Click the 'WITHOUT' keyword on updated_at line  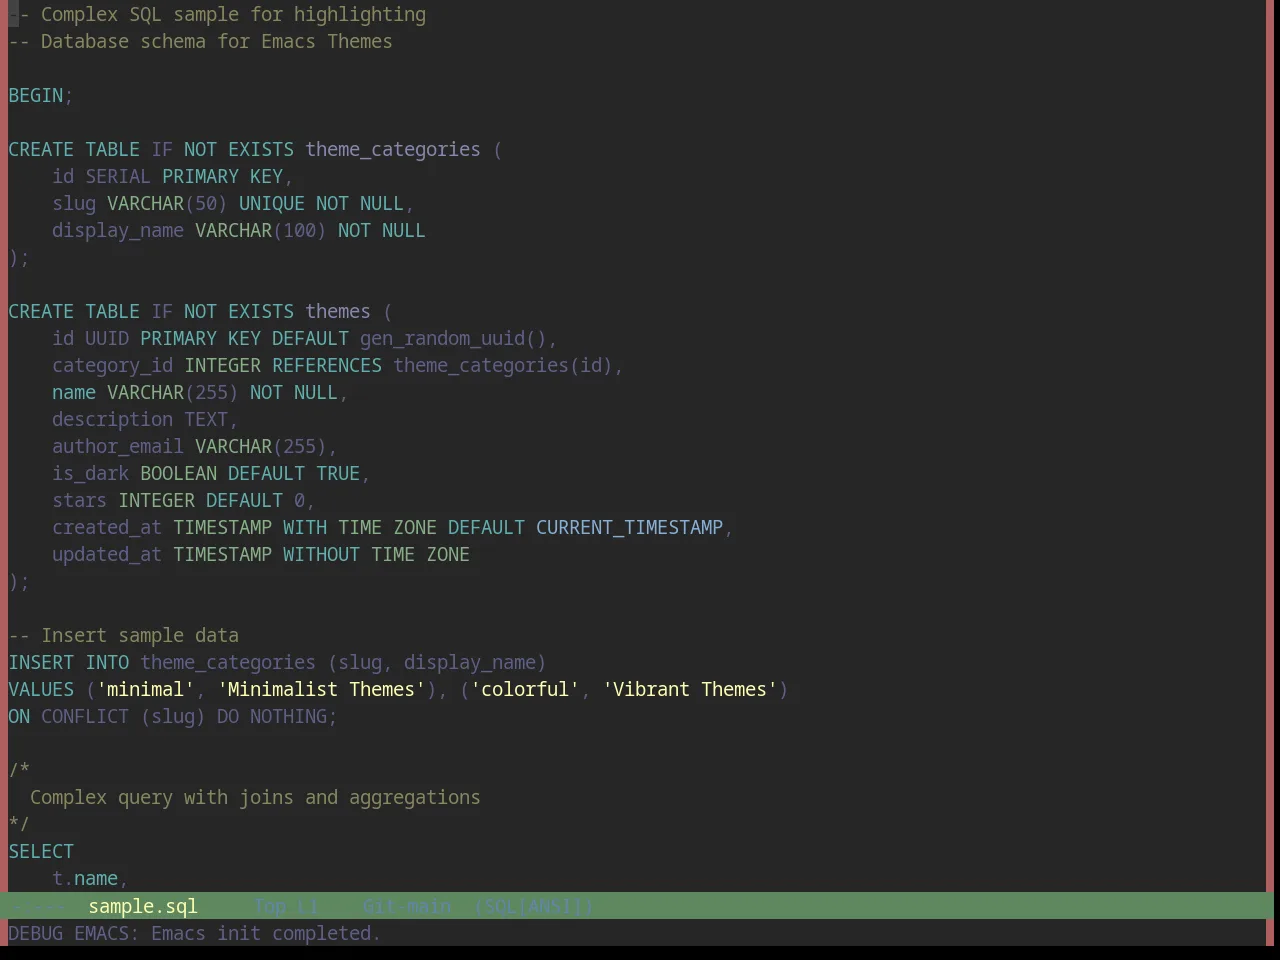(x=321, y=555)
